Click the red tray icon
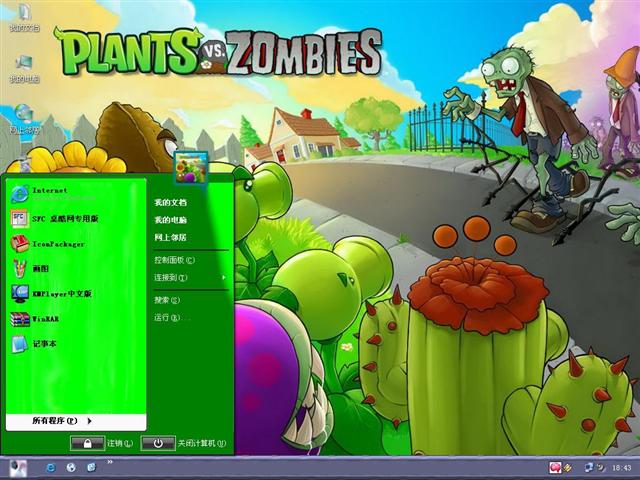The height and width of the screenshot is (480, 640). [x=555, y=467]
